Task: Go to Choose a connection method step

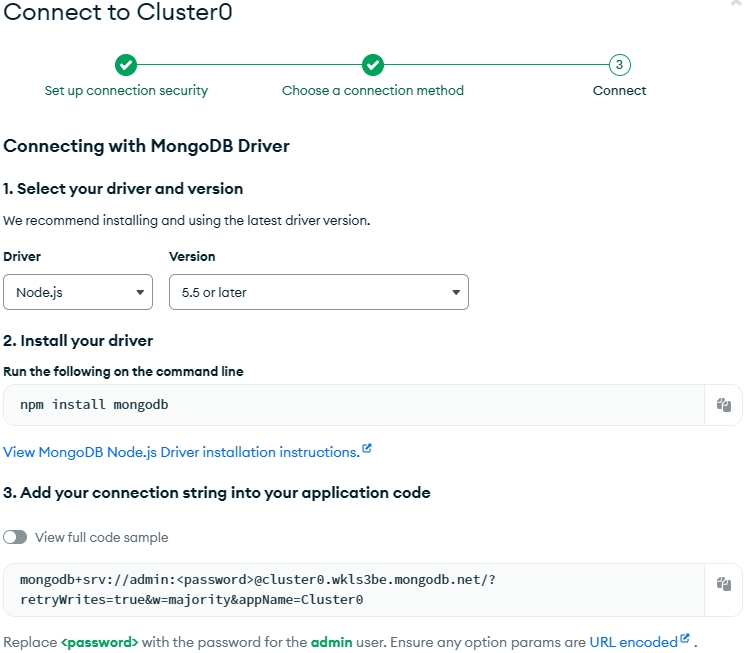Action: (373, 91)
